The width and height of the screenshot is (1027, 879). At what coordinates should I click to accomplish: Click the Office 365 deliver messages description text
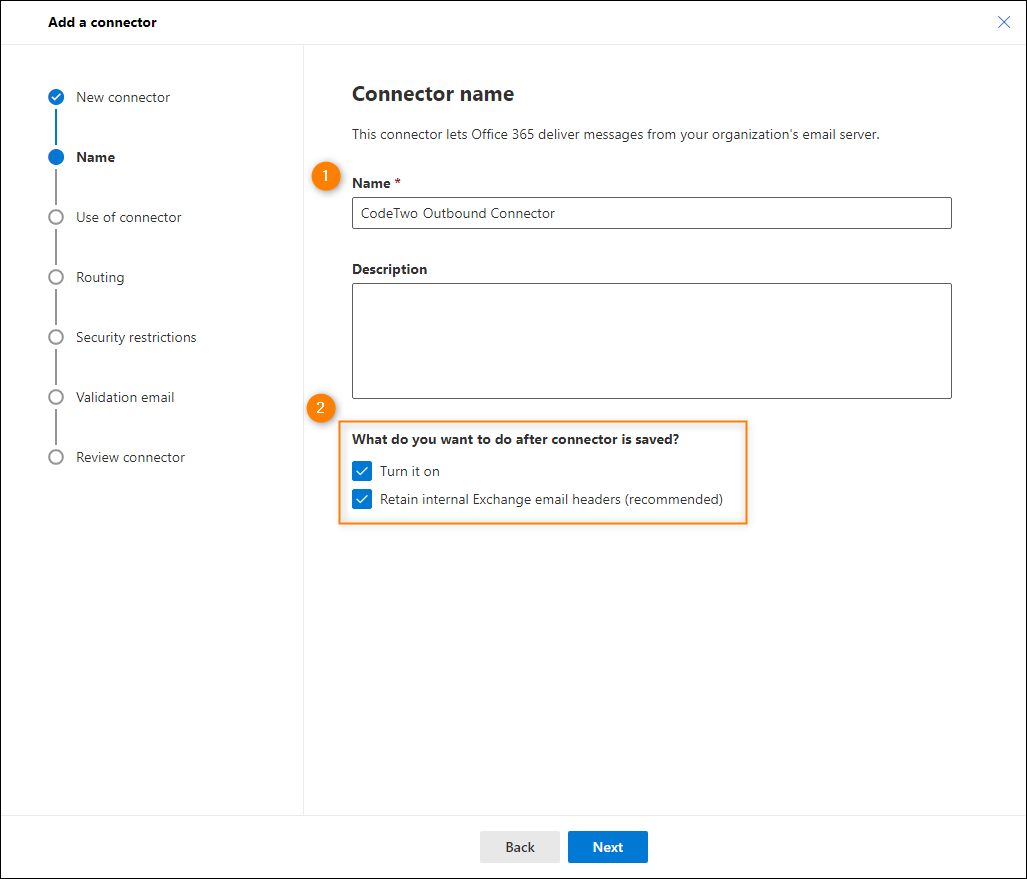coord(616,134)
